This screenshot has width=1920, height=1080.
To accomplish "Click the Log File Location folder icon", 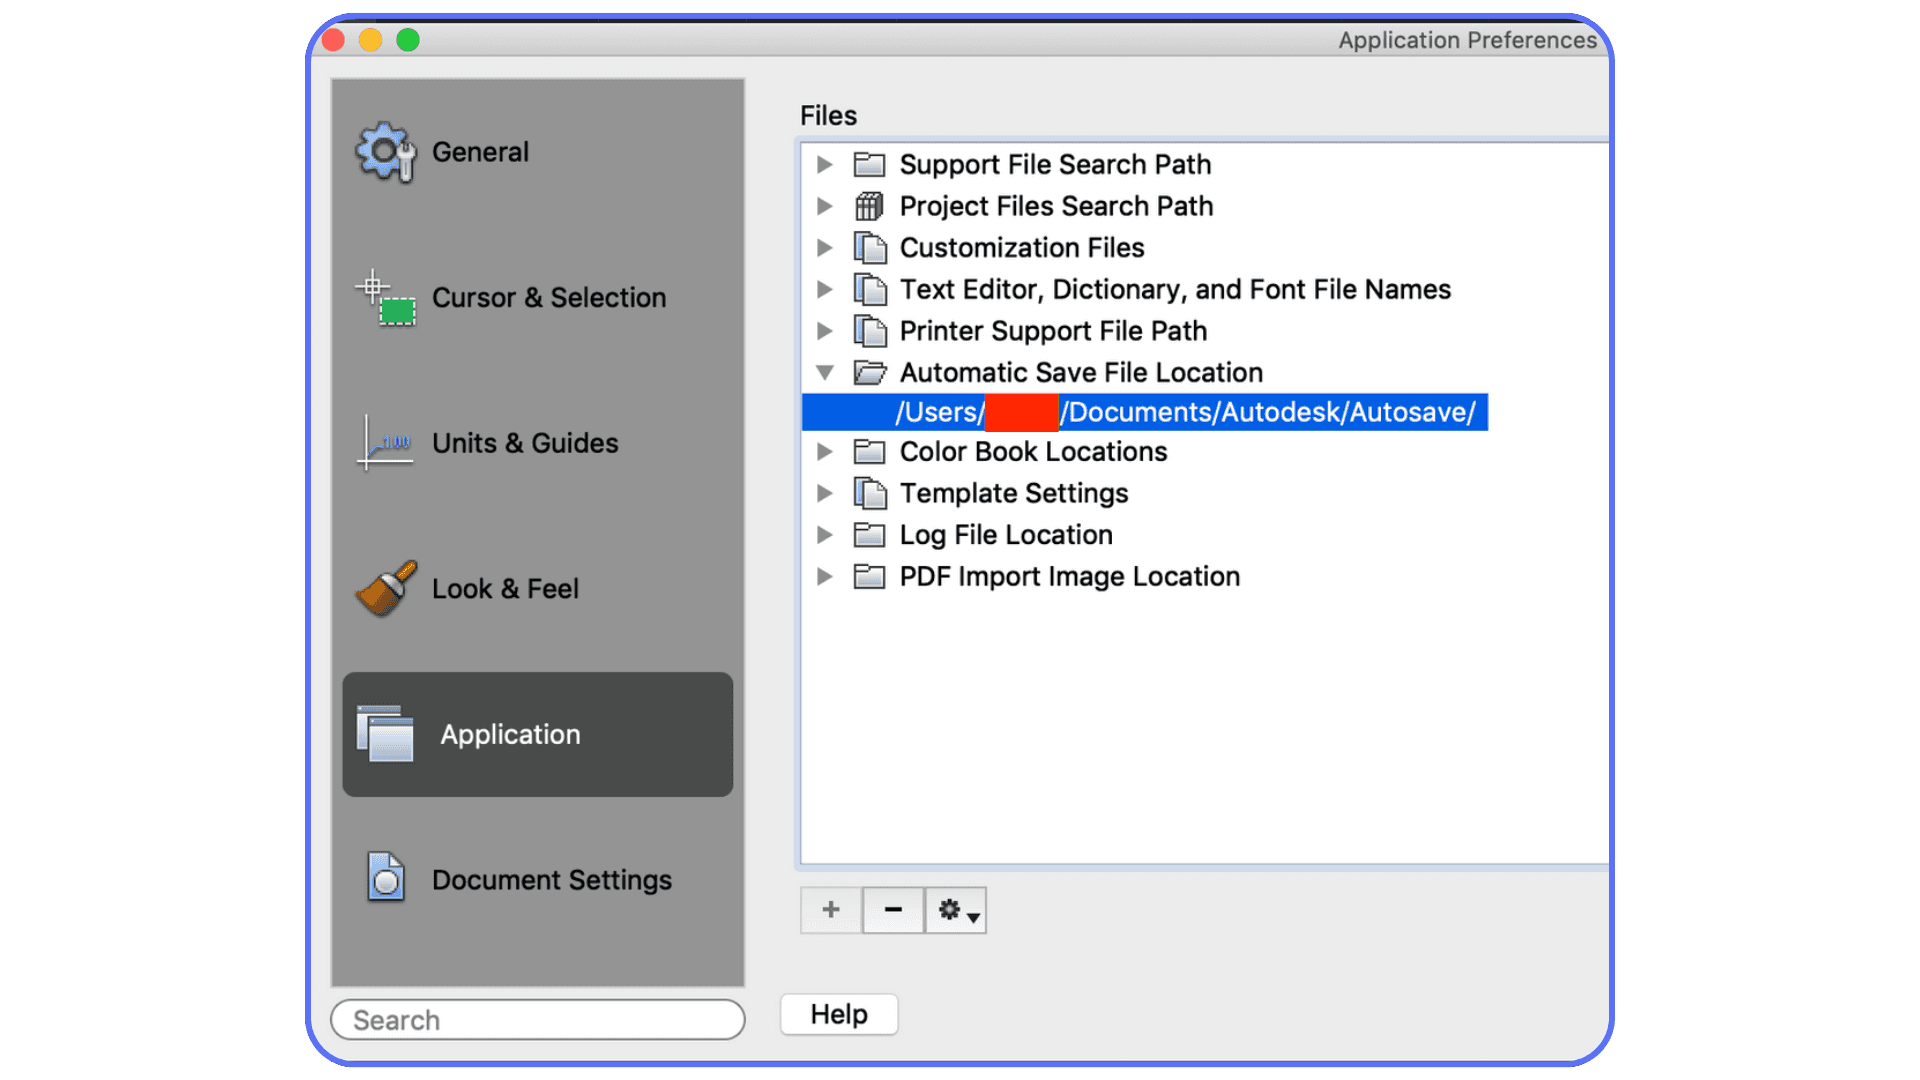I will [869, 535].
